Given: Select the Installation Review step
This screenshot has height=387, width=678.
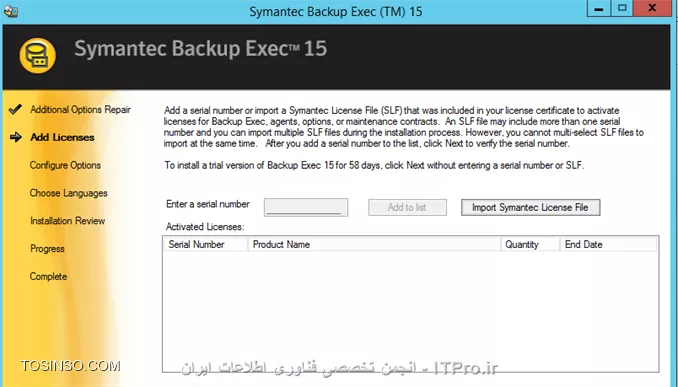Looking at the screenshot, I should click(67, 221).
